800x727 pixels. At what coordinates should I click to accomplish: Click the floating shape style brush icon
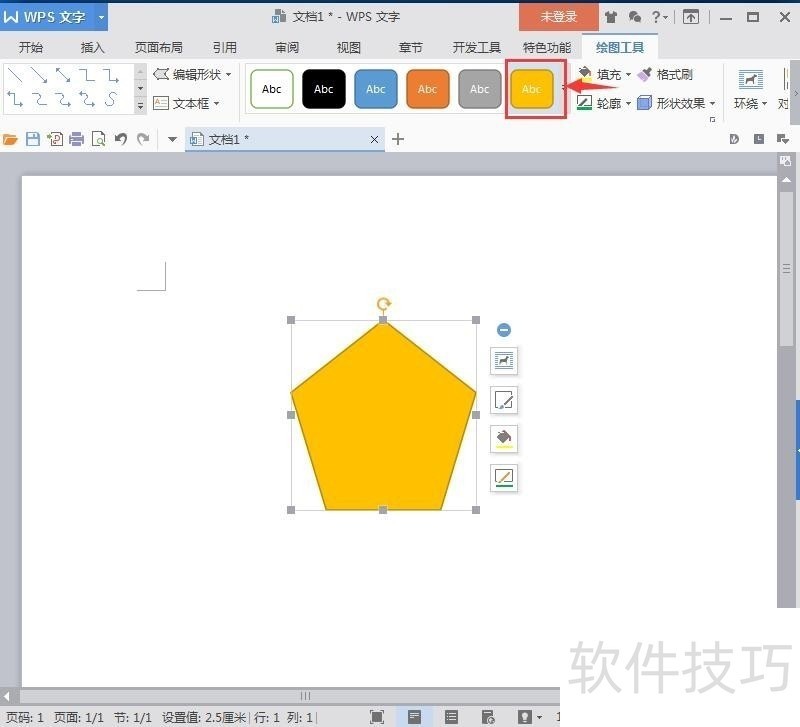coord(504,400)
